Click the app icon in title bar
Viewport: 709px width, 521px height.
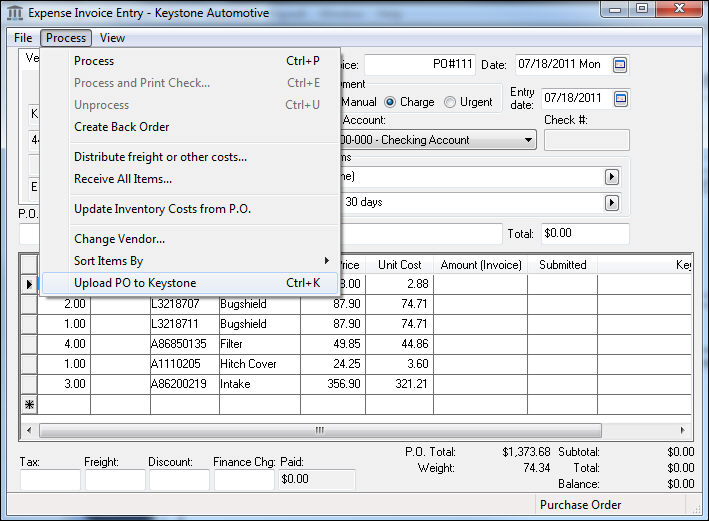pos(13,13)
